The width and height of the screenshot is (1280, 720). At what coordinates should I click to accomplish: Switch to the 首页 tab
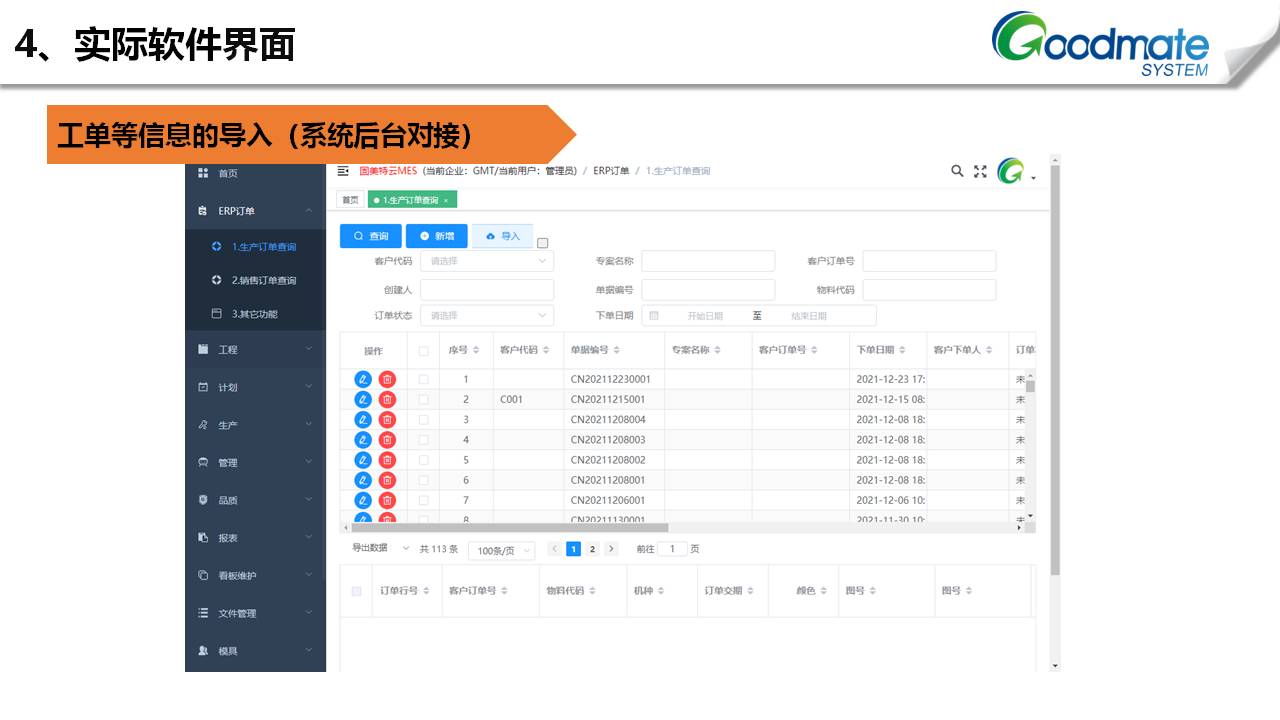coord(348,200)
